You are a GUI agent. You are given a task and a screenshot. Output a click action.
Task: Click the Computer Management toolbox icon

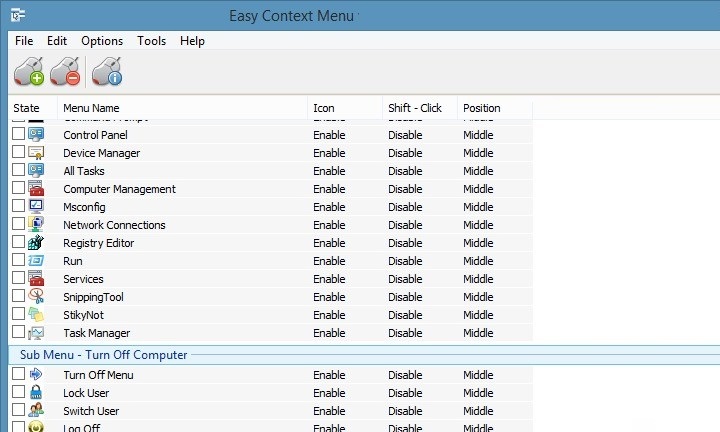(36, 188)
